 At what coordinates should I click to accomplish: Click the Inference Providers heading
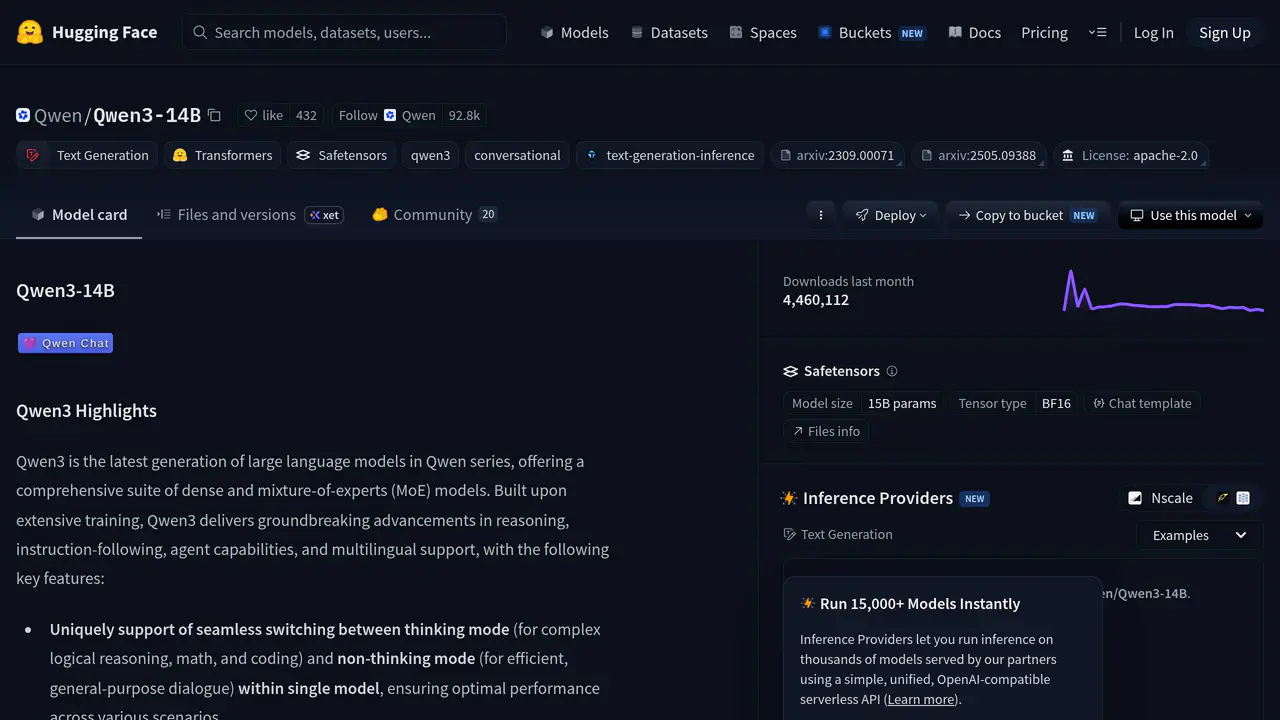pyautogui.click(x=877, y=498)
